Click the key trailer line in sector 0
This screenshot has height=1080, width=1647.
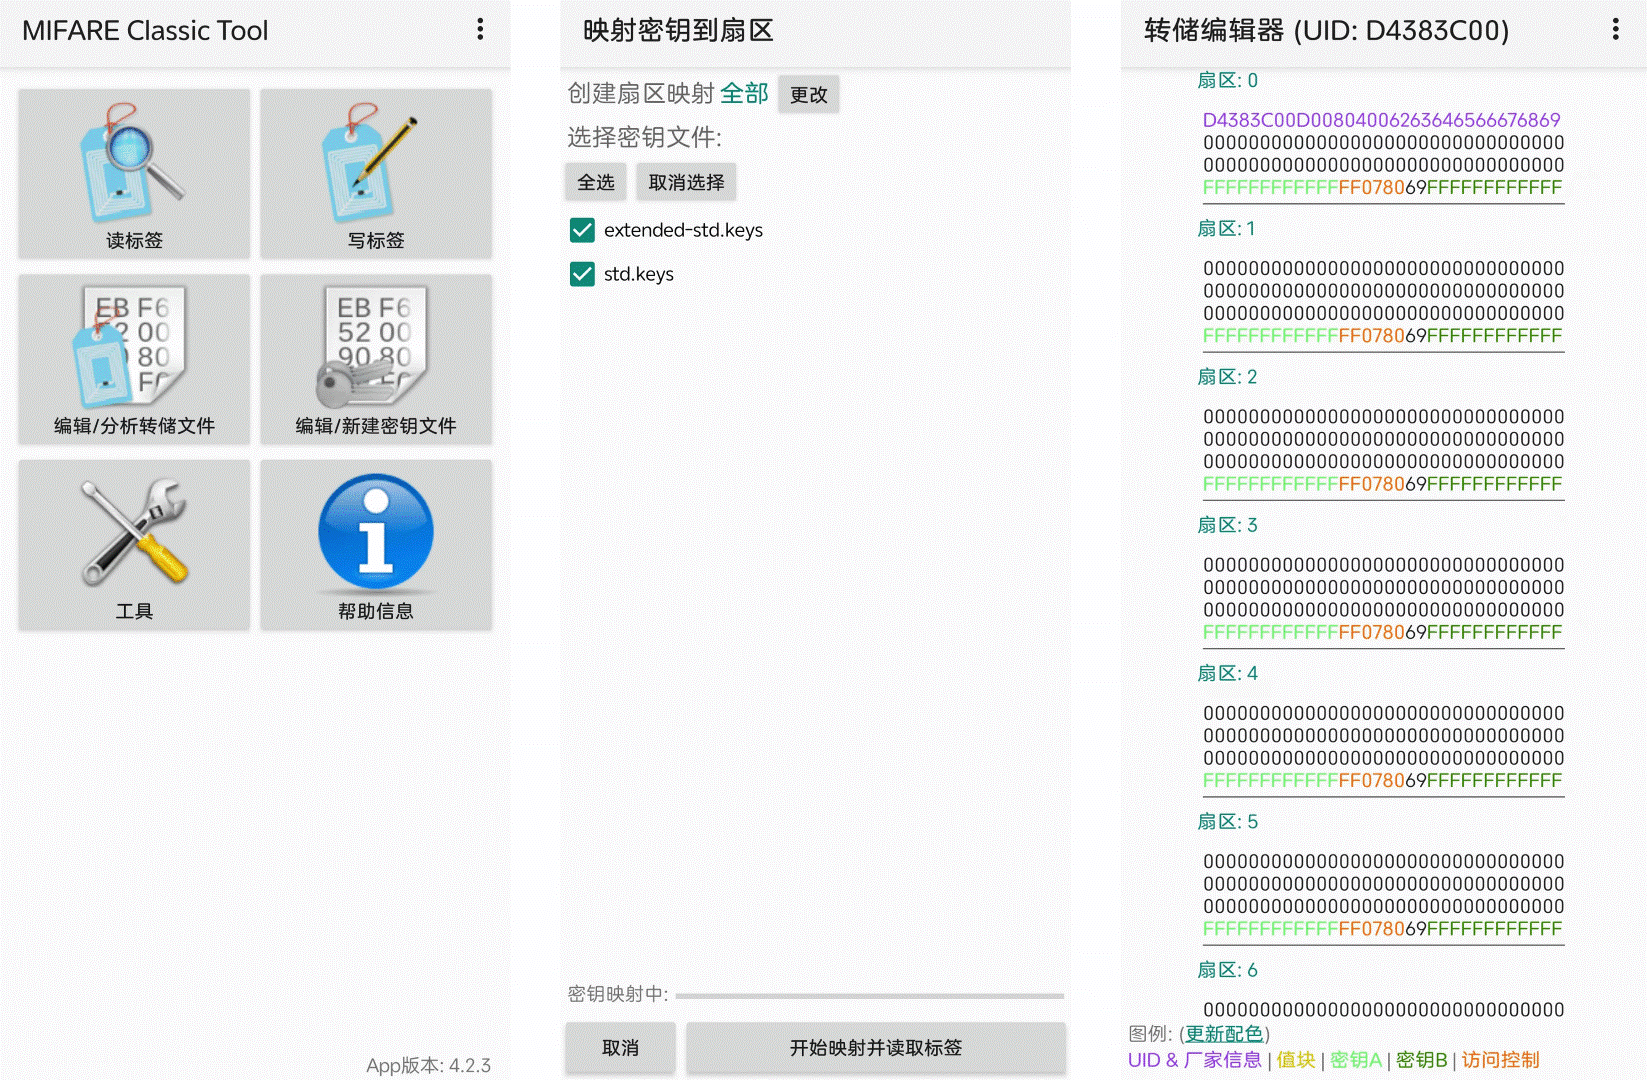click(x=1382, y=188)
